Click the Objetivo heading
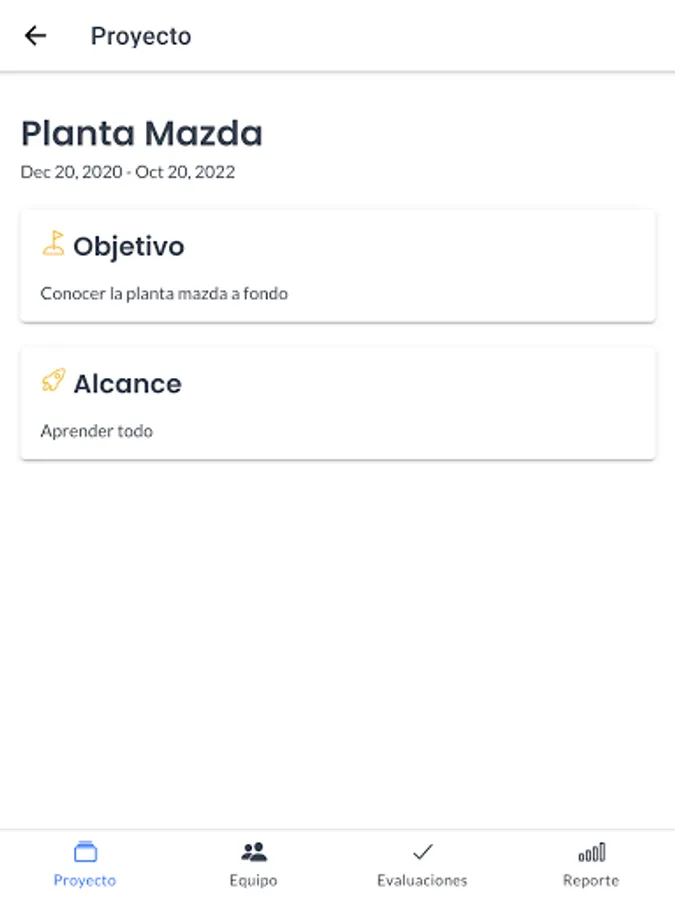Image resolution: width=675 pixels, height=900 pixels. point(128,246)
